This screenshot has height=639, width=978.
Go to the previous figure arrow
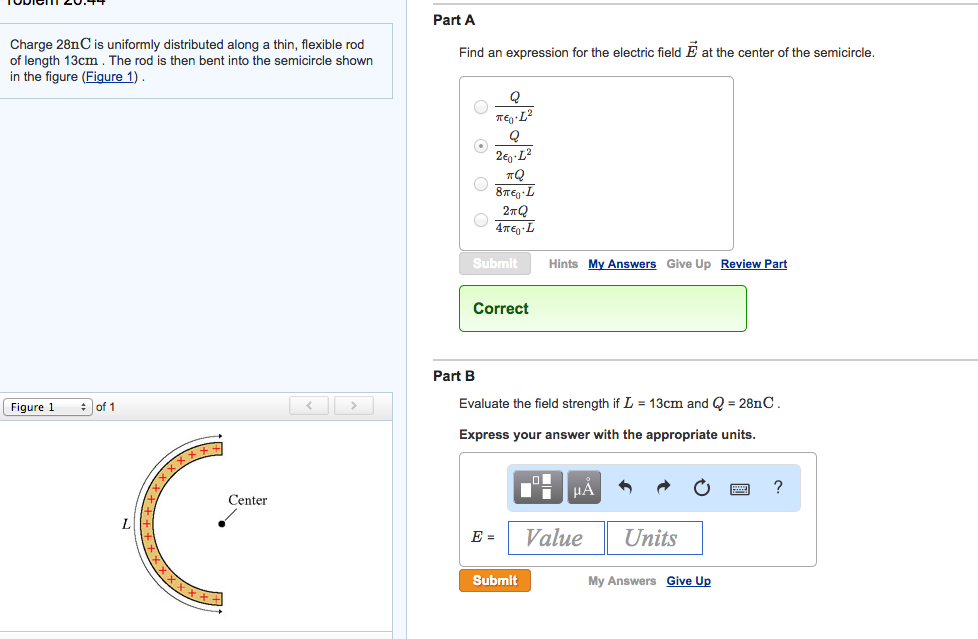[x=310, y=406]
